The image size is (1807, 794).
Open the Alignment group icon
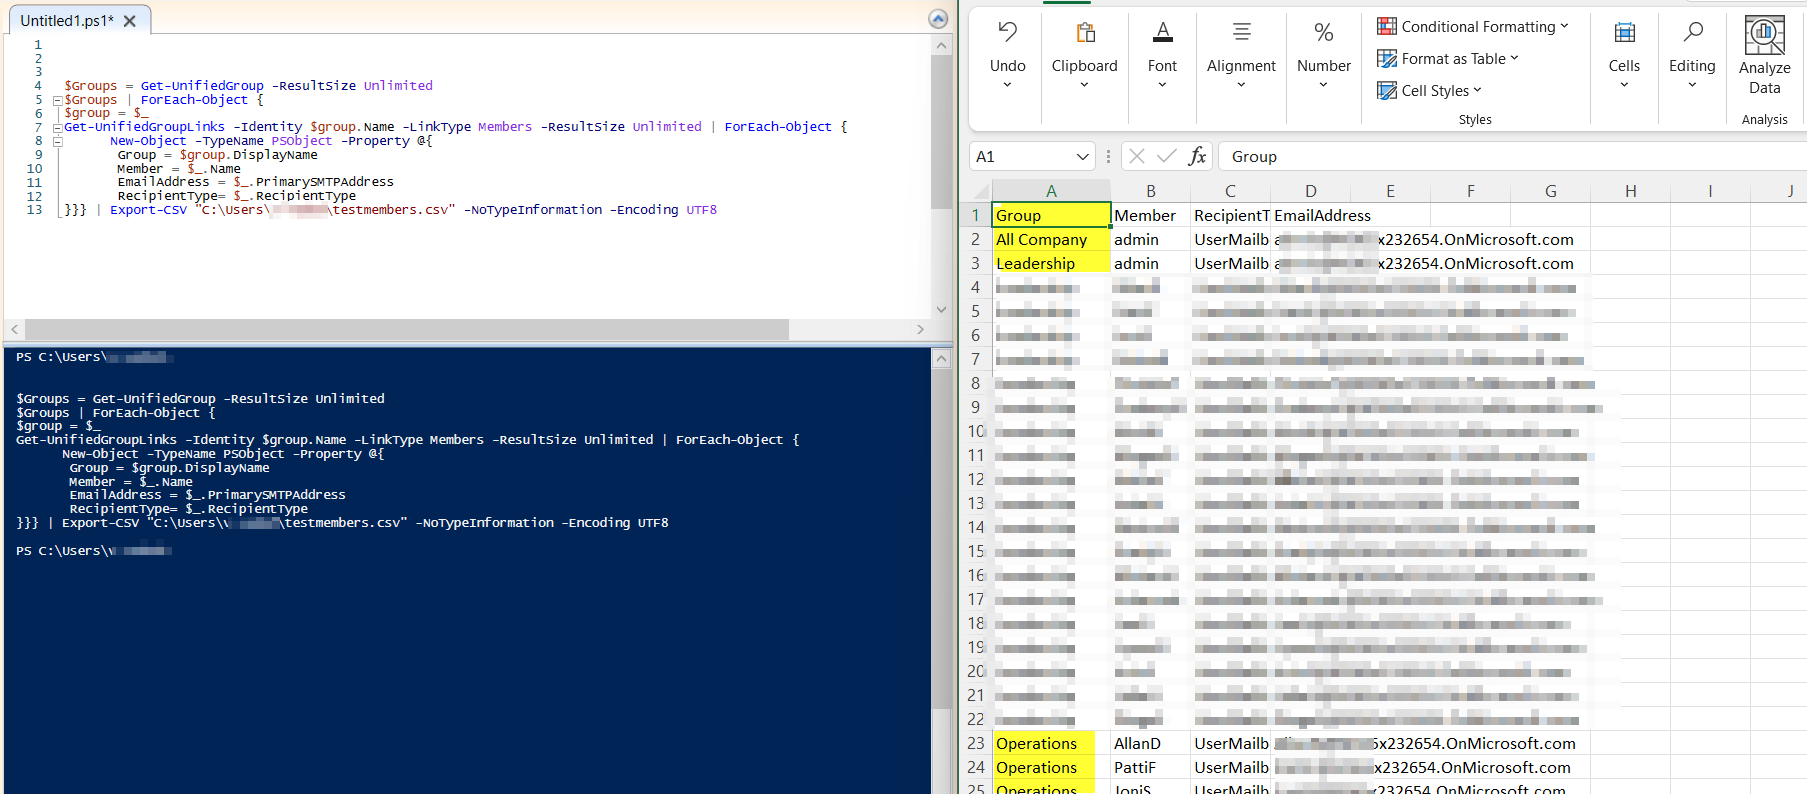click(x=1241, y=32)
